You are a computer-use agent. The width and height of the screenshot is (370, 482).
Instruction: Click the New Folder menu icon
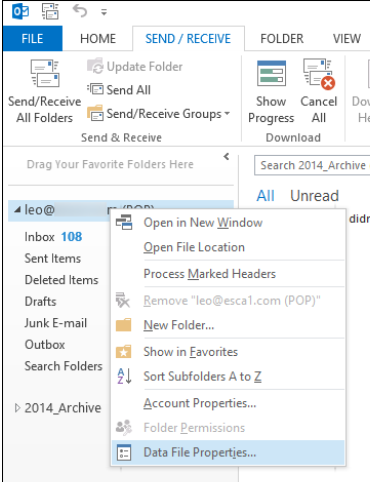tap(124, 325)
